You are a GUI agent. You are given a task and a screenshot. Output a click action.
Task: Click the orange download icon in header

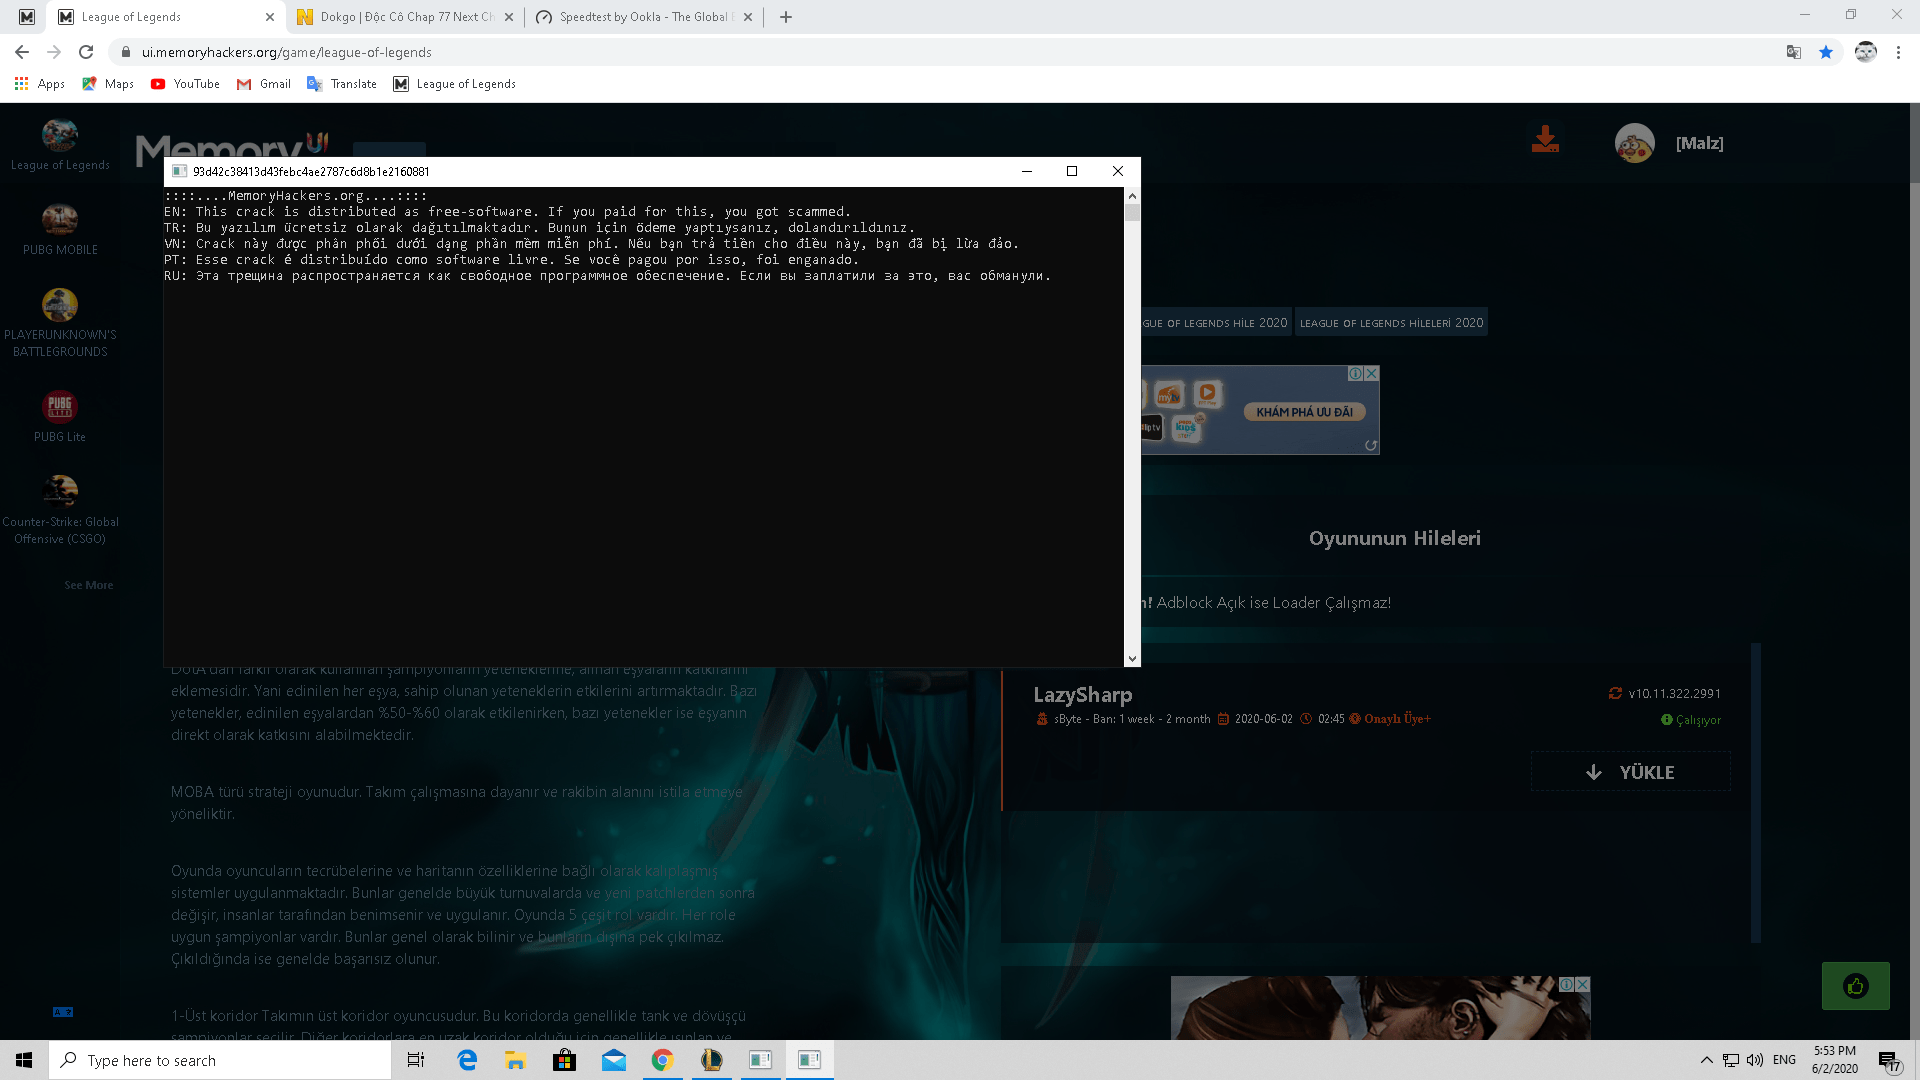coord(1545,139)
